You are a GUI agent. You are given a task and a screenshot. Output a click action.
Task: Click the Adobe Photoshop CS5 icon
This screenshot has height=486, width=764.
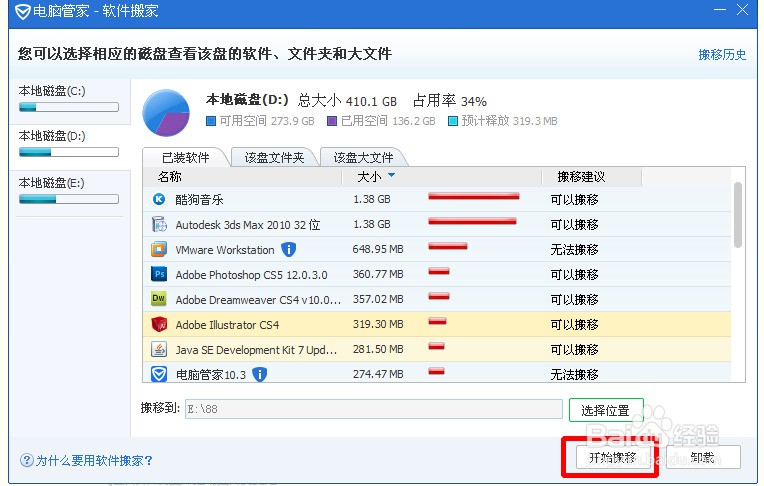pos(158,274)
